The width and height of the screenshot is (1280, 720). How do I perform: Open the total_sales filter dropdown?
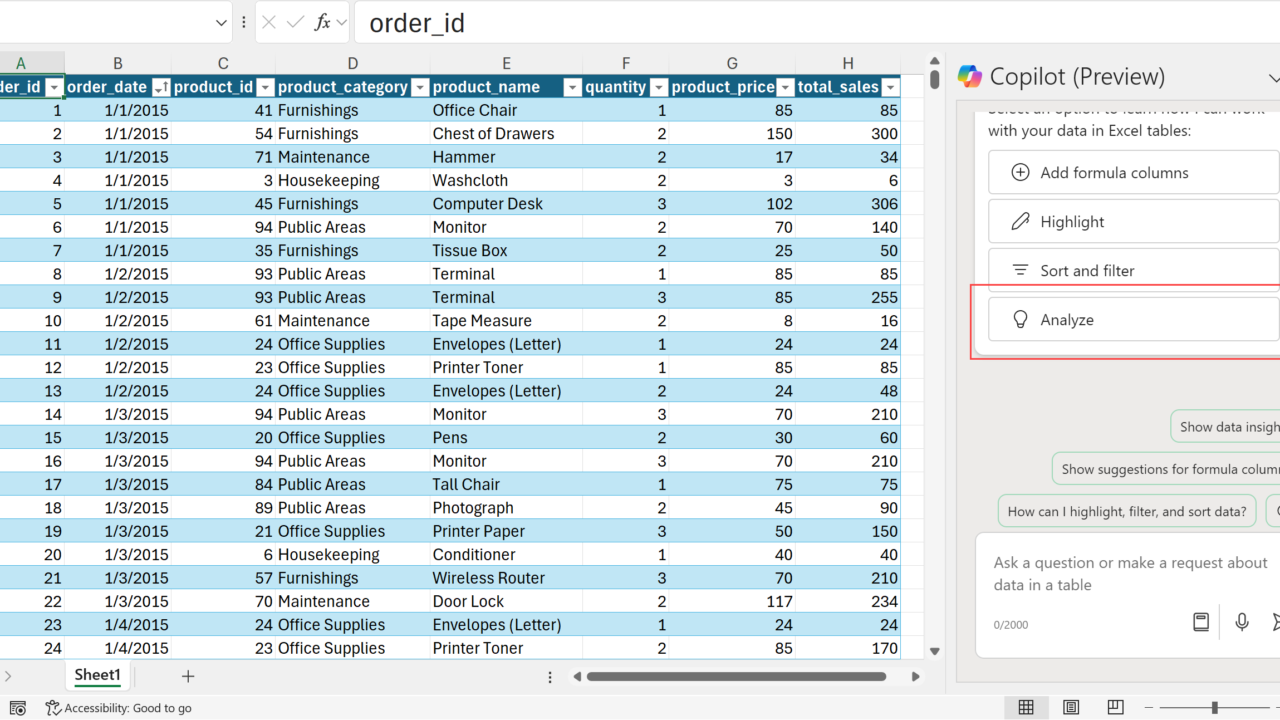[890, 87]
